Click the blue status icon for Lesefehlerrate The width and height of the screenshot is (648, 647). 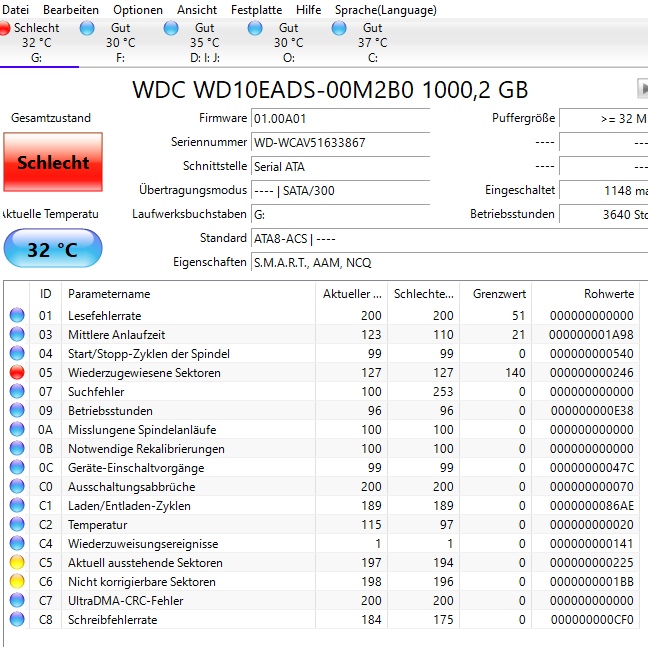[17, 315]
